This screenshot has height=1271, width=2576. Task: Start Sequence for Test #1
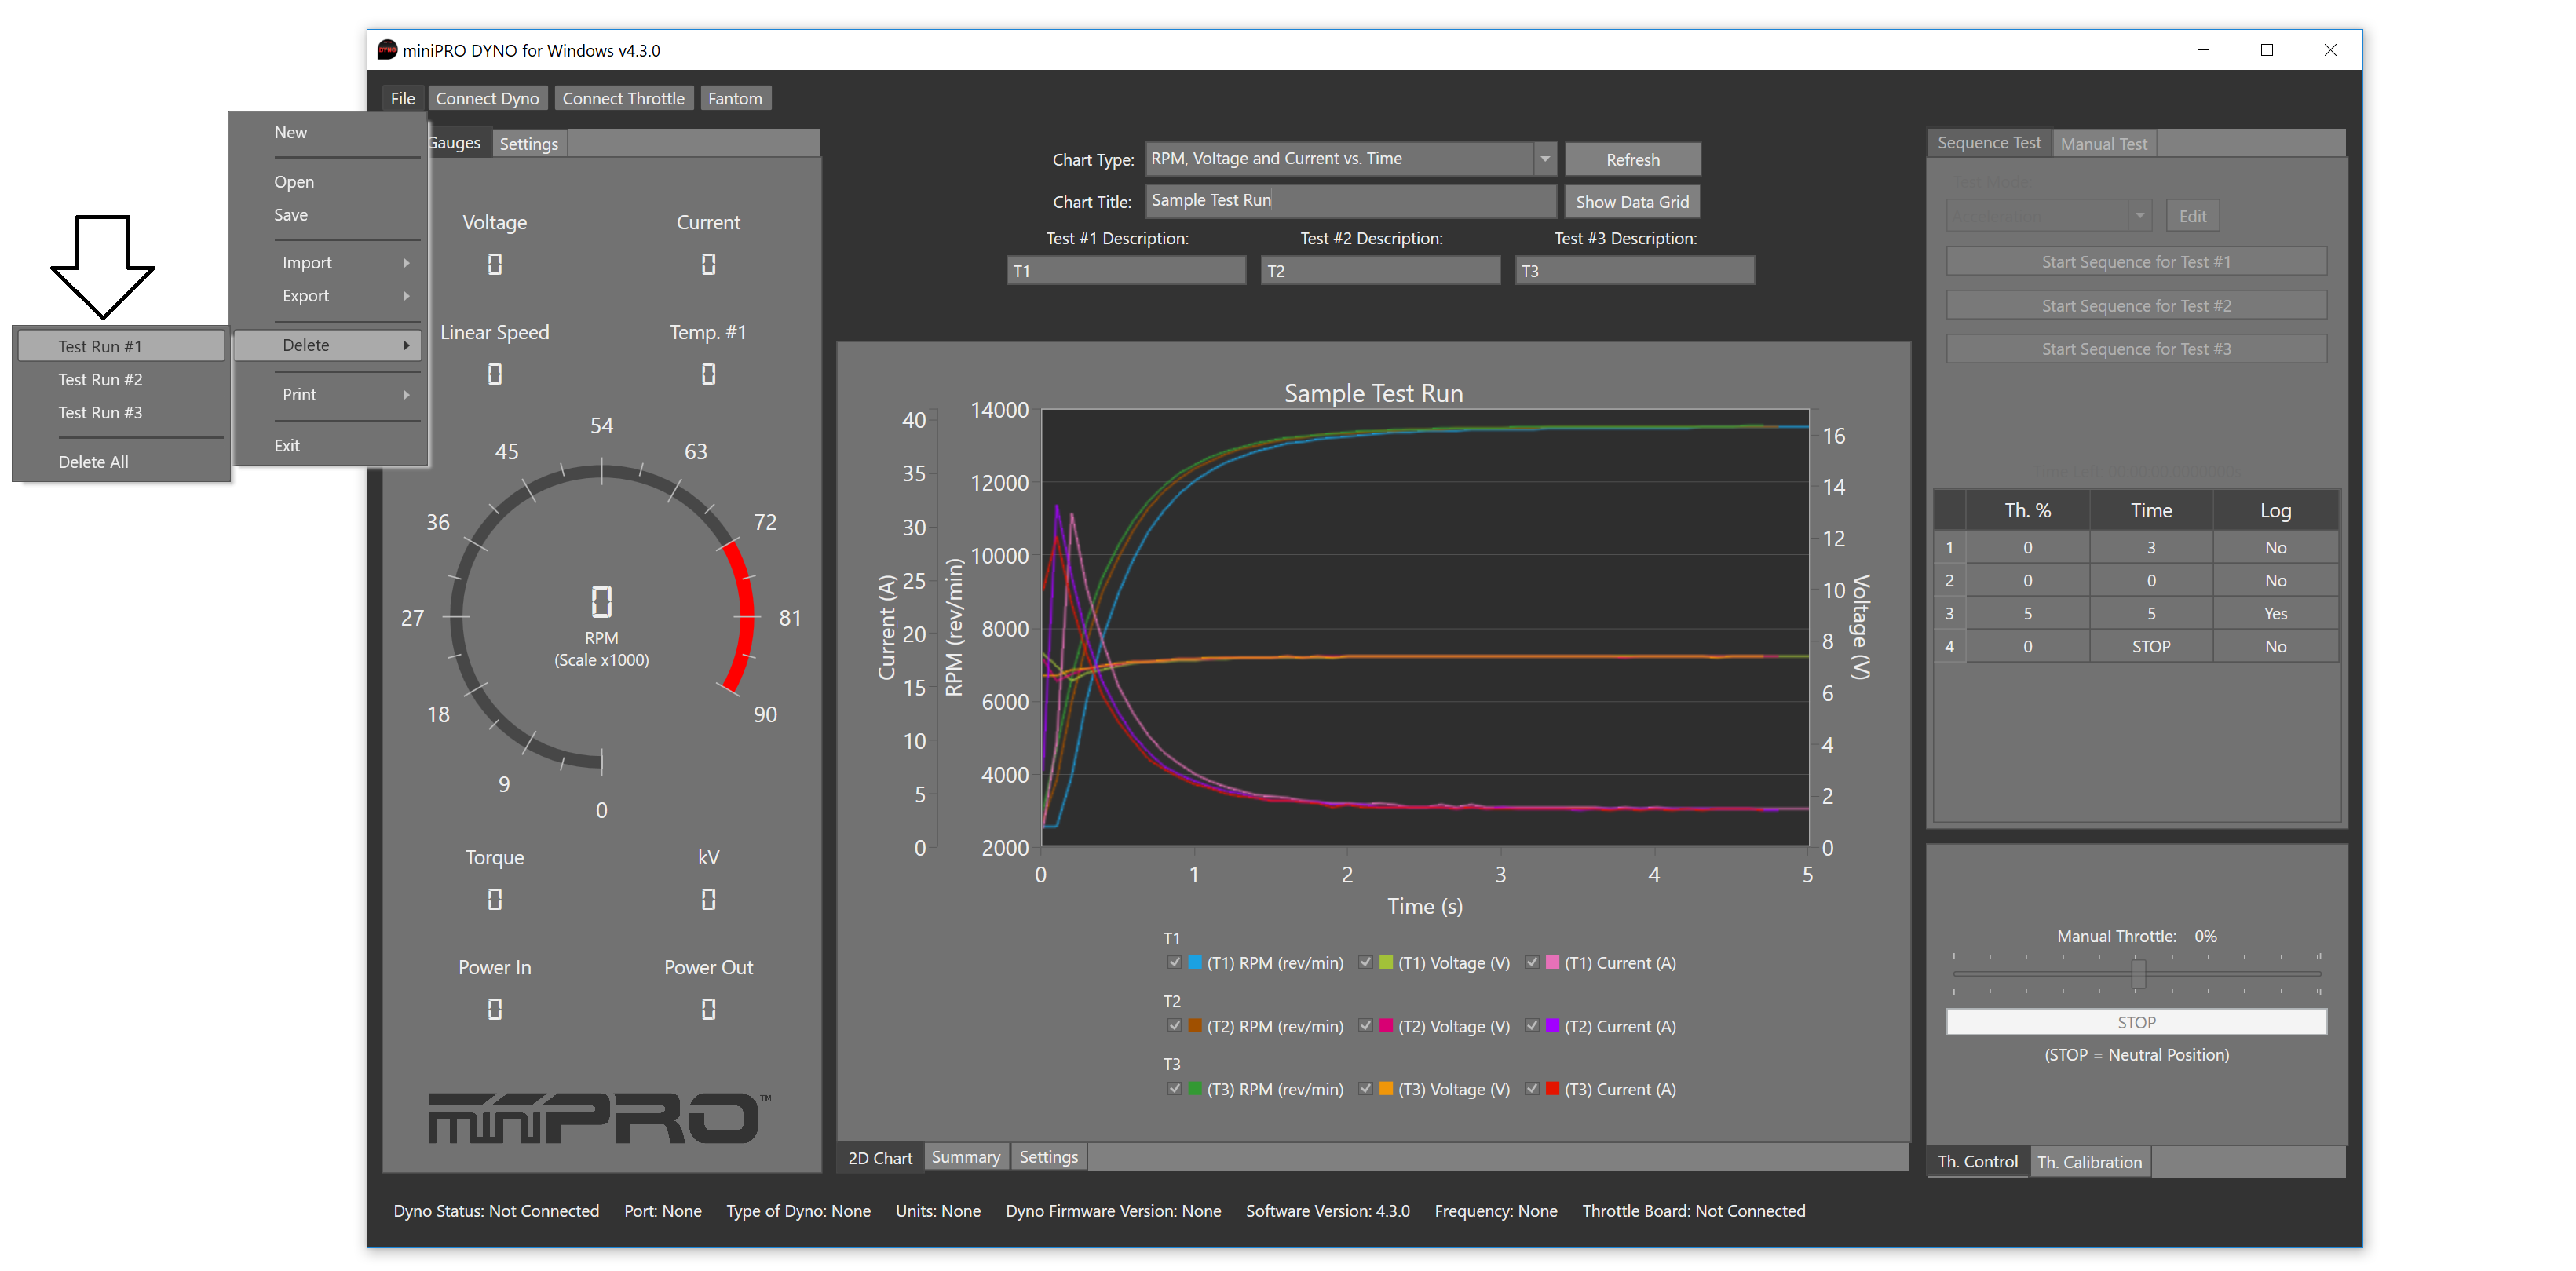(2136, 262)
